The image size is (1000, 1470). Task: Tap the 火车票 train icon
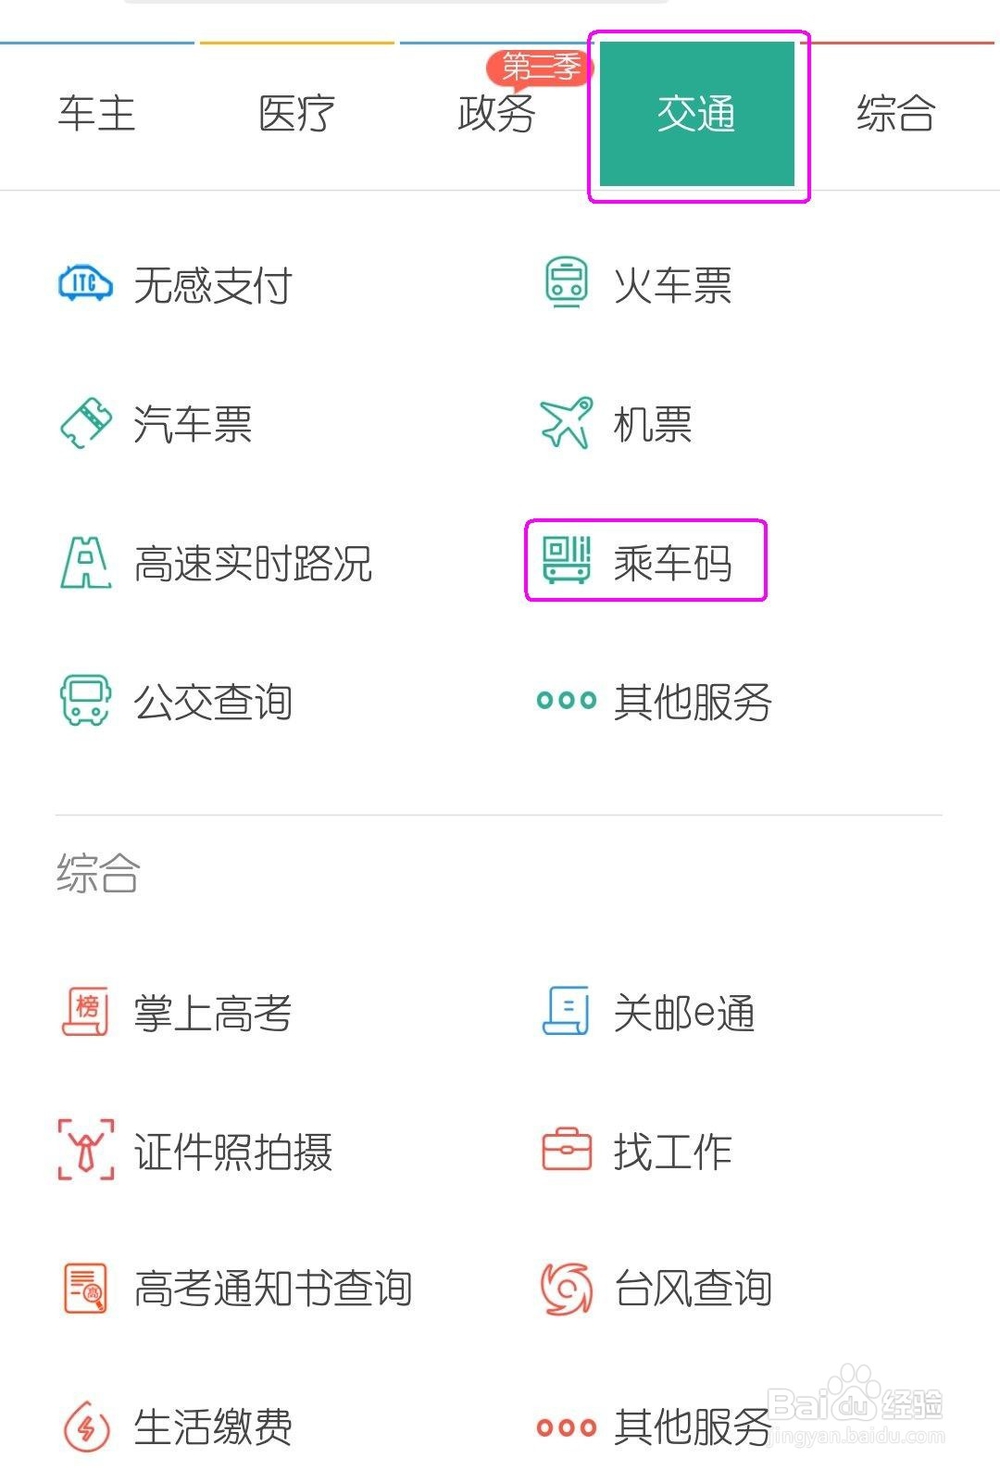tap(566, 283)
